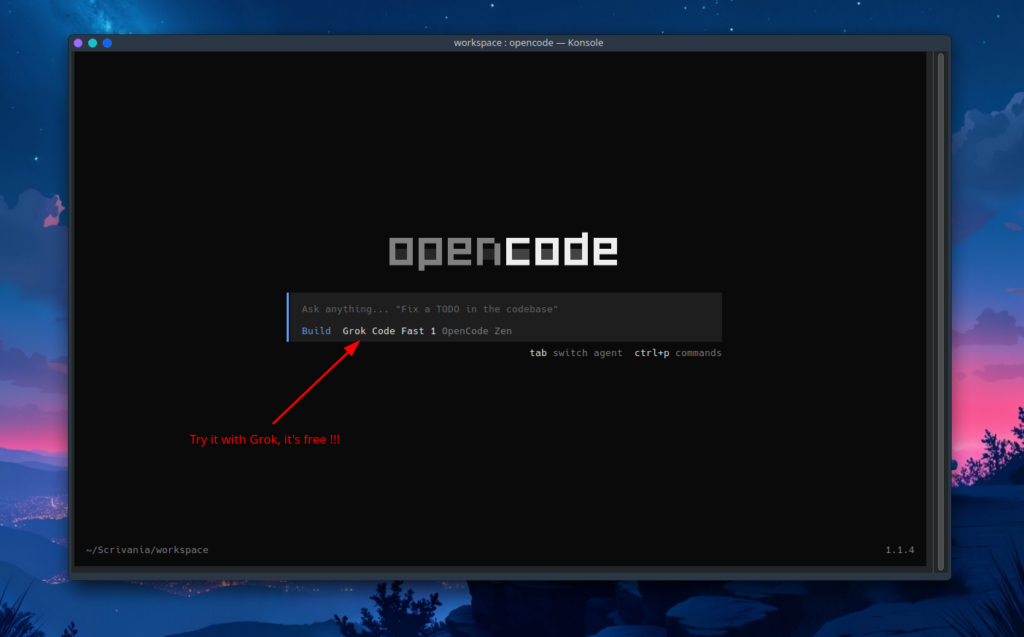
Task: Click the version number 1.1.4
Action: coord(899,550)
